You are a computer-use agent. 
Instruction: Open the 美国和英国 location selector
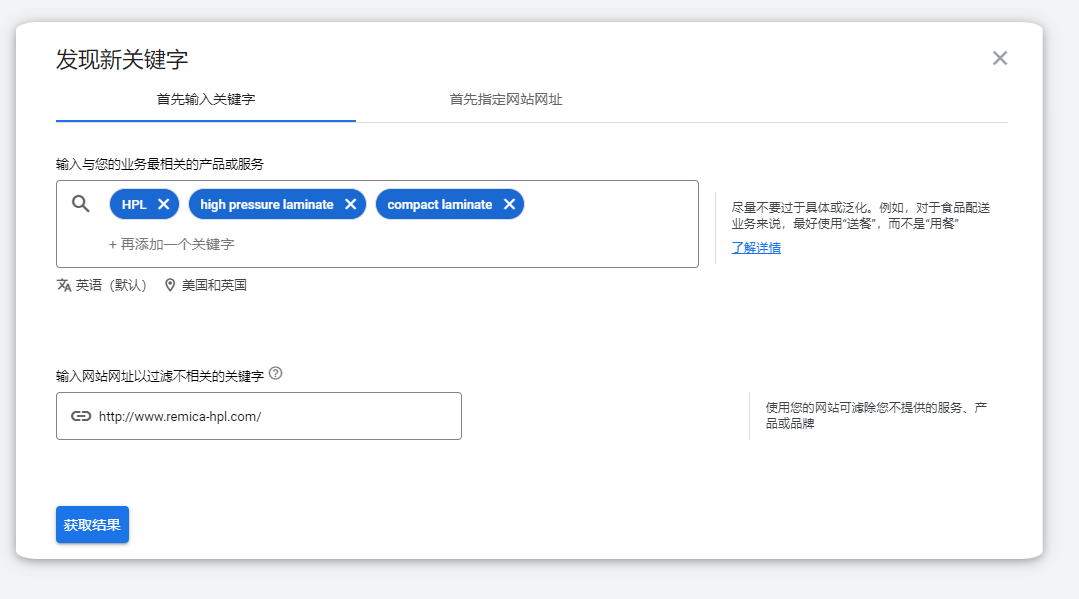tap(214, 285)
